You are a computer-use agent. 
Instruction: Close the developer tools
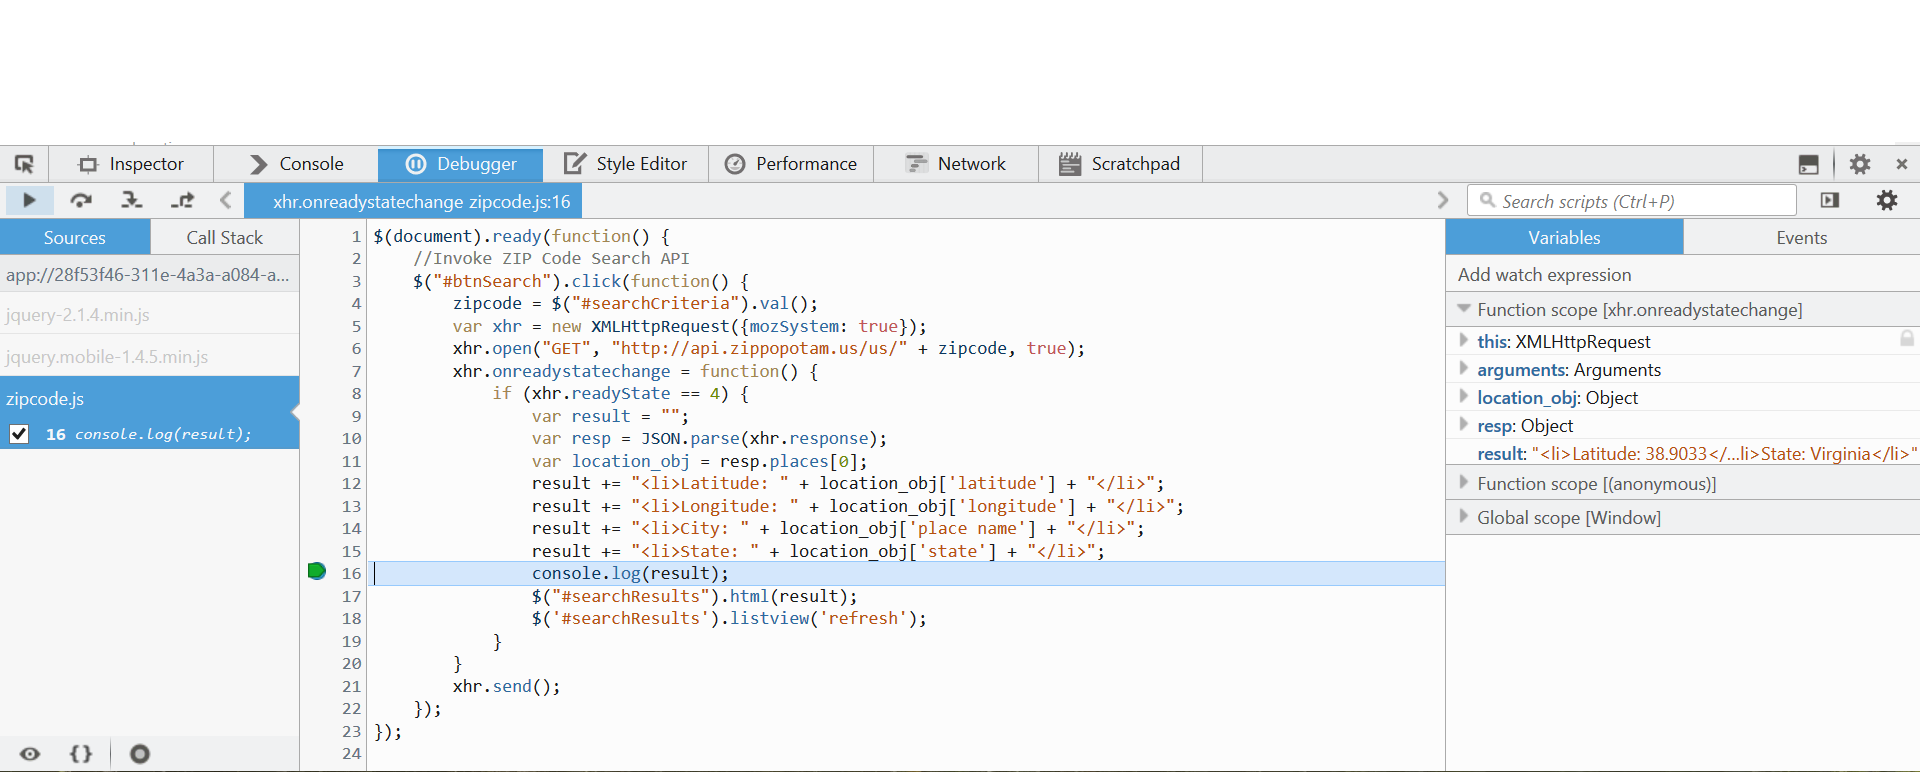(1902, 164)
